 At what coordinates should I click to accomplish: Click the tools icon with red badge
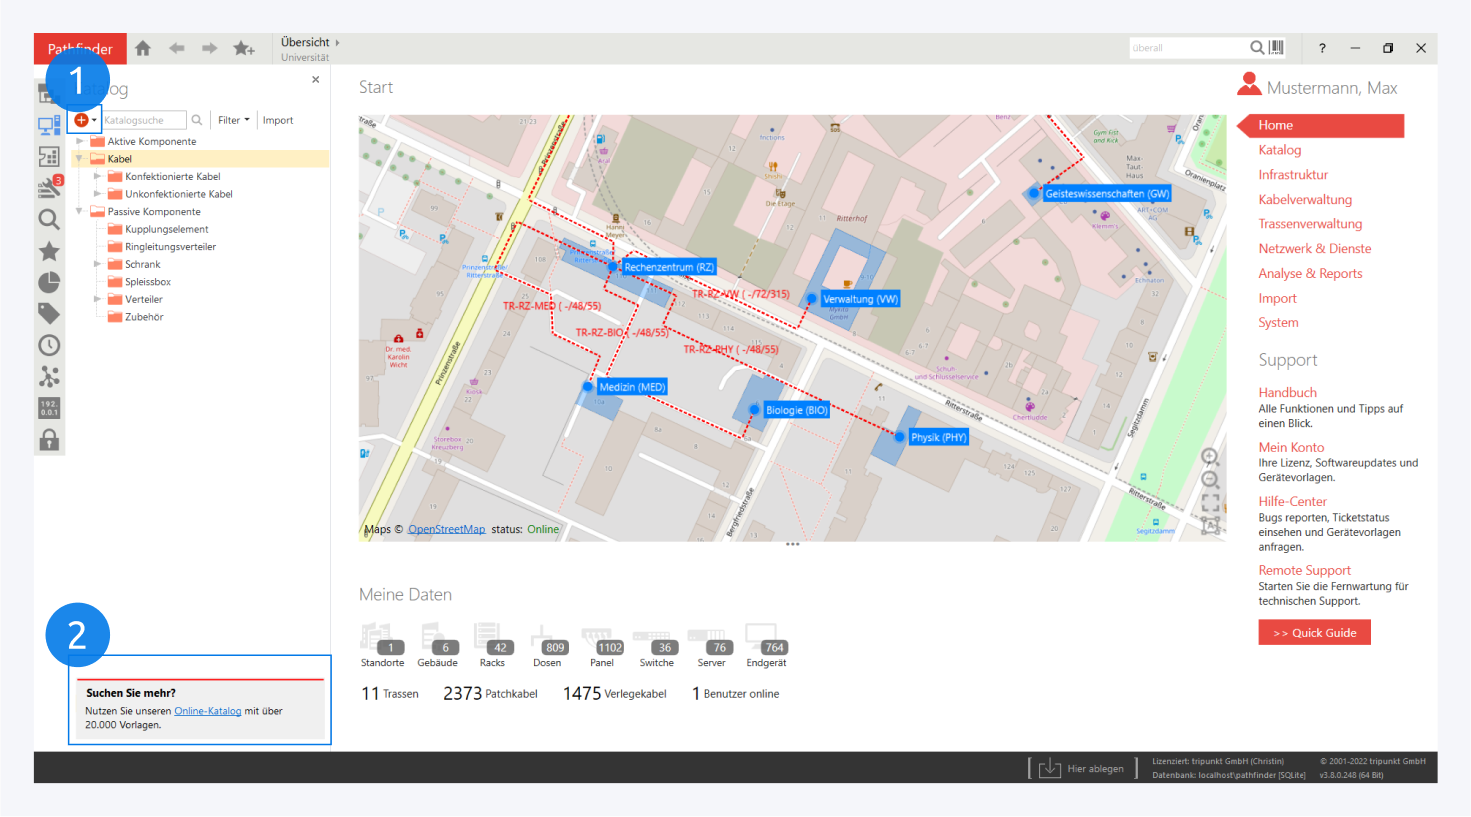(49, 187)
